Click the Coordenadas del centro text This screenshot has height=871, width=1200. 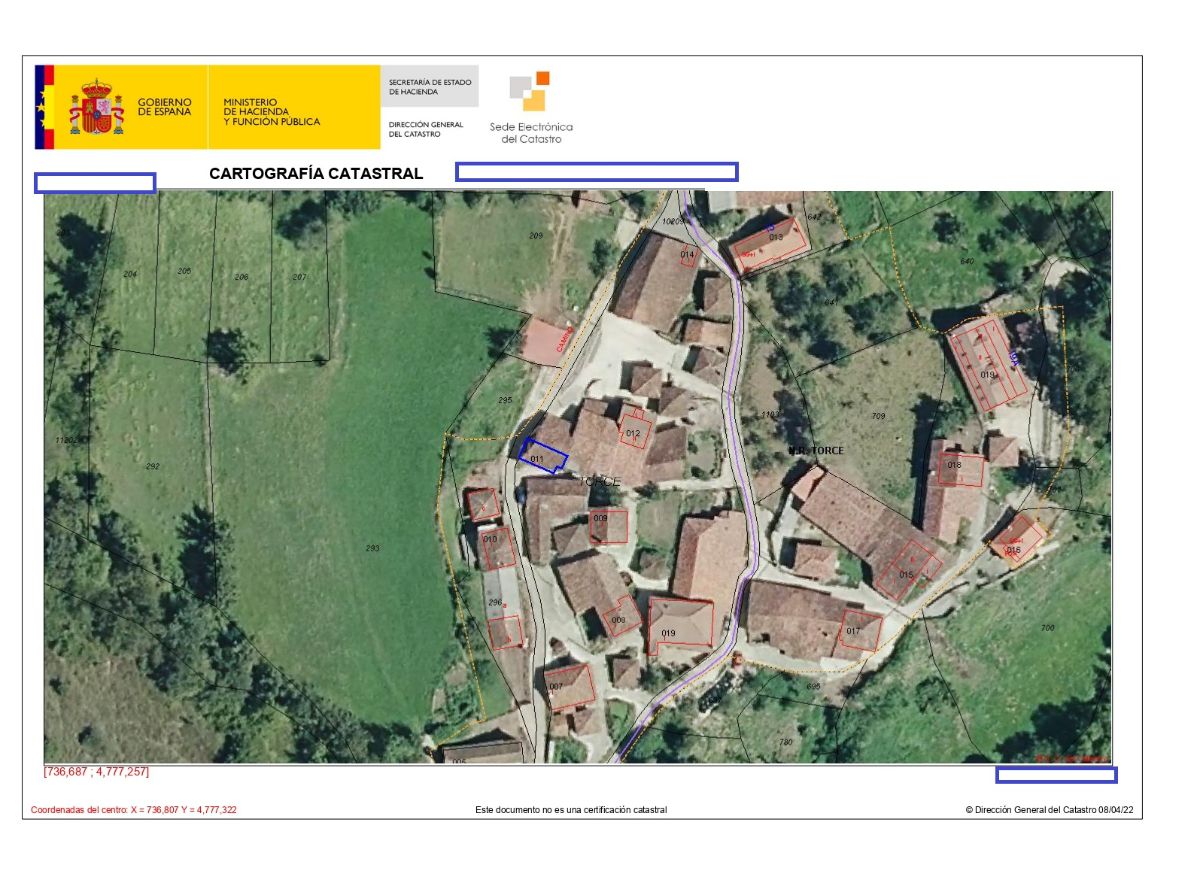(134, 810)
